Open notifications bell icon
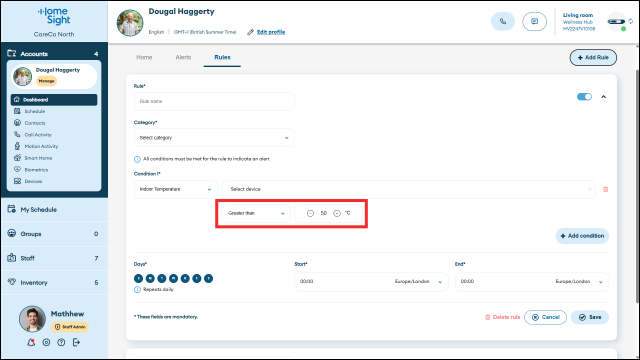640x360 pixels. point(31,342)
